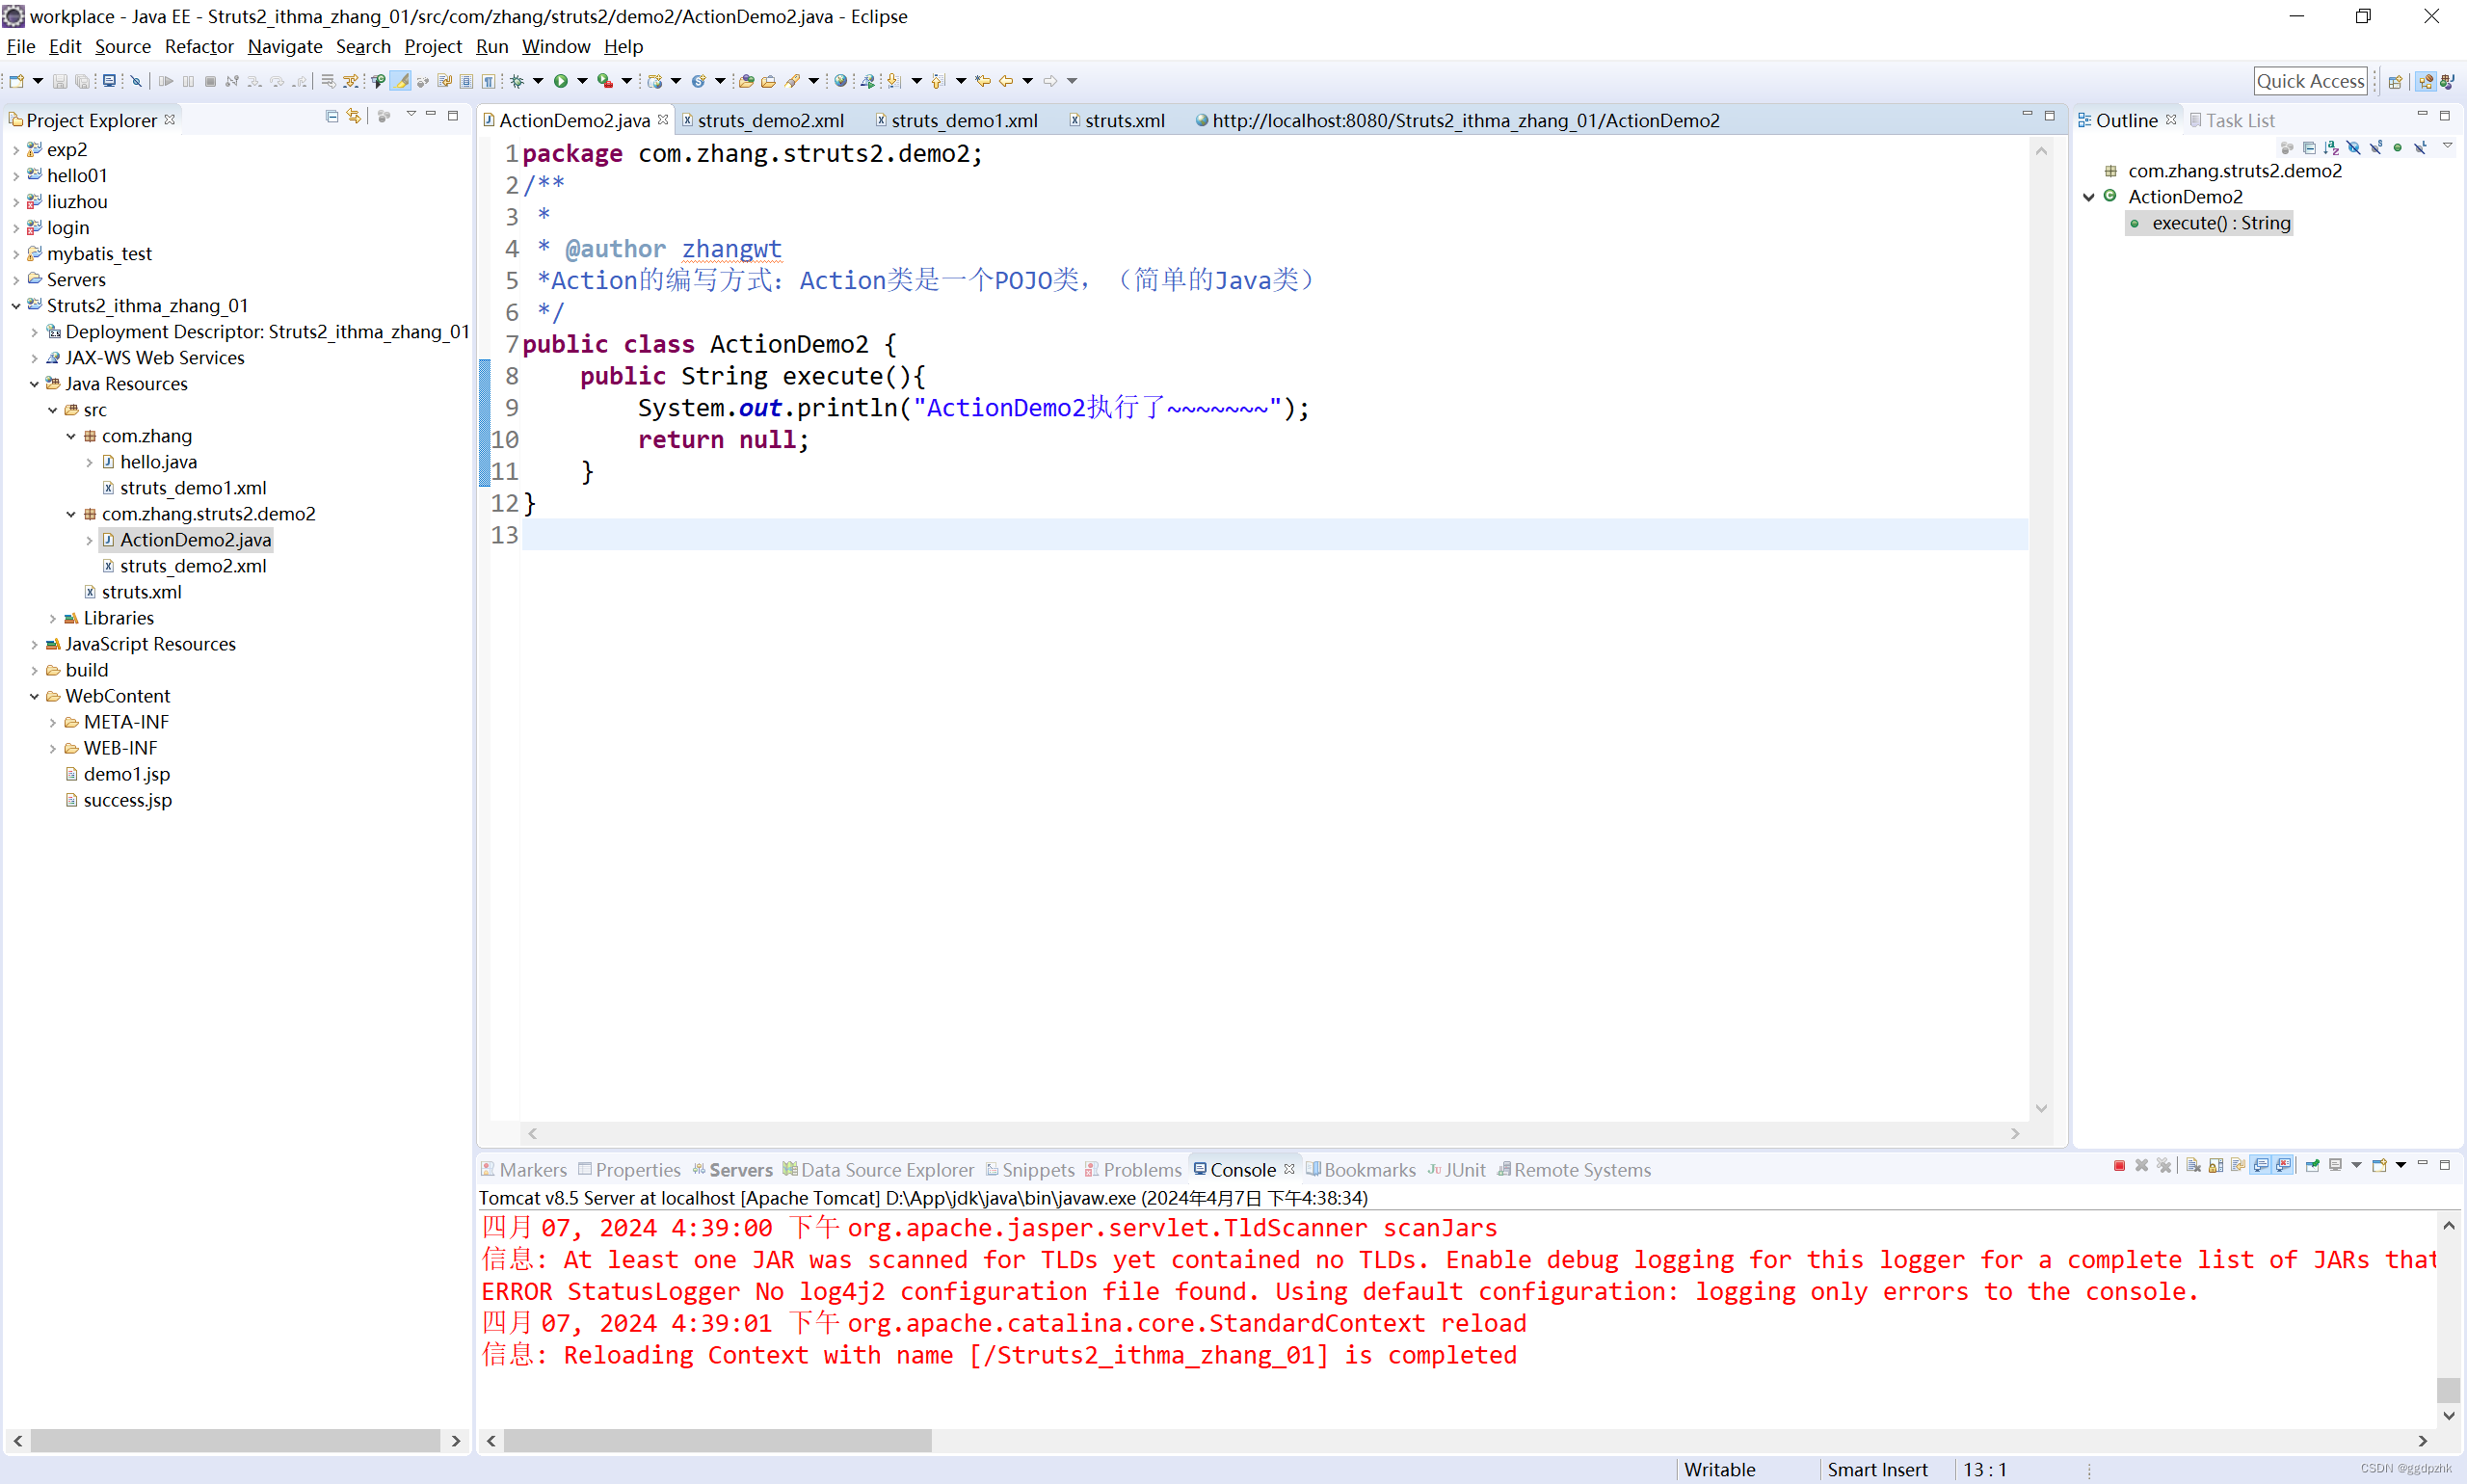Collapse ActionDemo2 class in Outline
This screenshot has width=2467, height=1484.
2089,197
